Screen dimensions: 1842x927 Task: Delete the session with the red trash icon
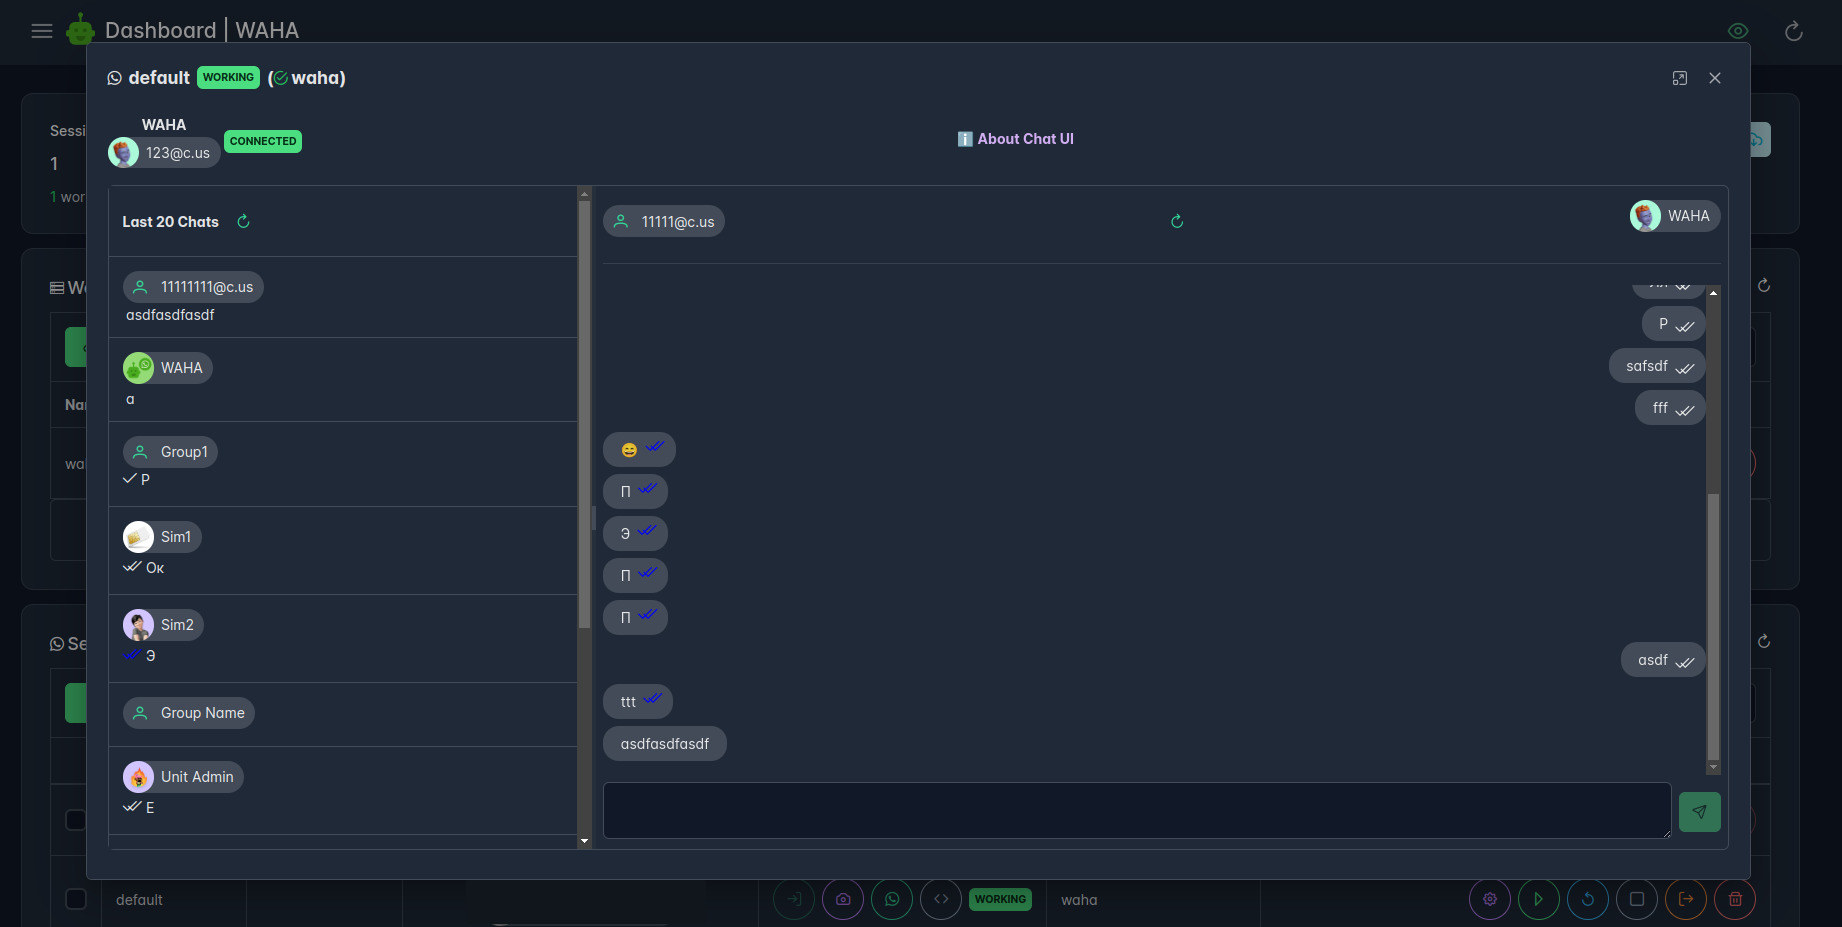coord(1735,899)
